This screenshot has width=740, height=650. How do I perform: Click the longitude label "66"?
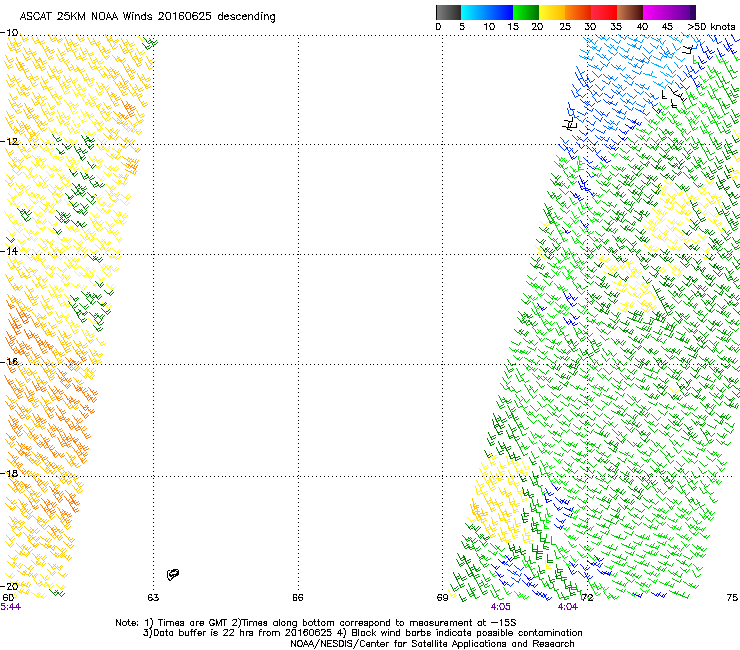coord(297,597)
